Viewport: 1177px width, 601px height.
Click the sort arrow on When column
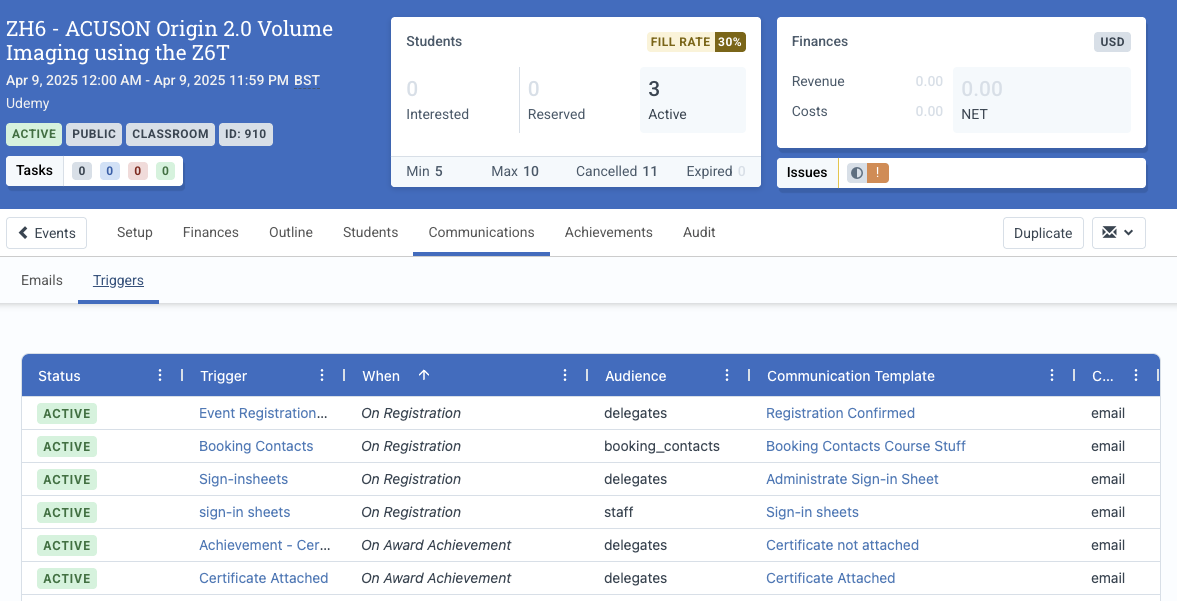(424, 375)
